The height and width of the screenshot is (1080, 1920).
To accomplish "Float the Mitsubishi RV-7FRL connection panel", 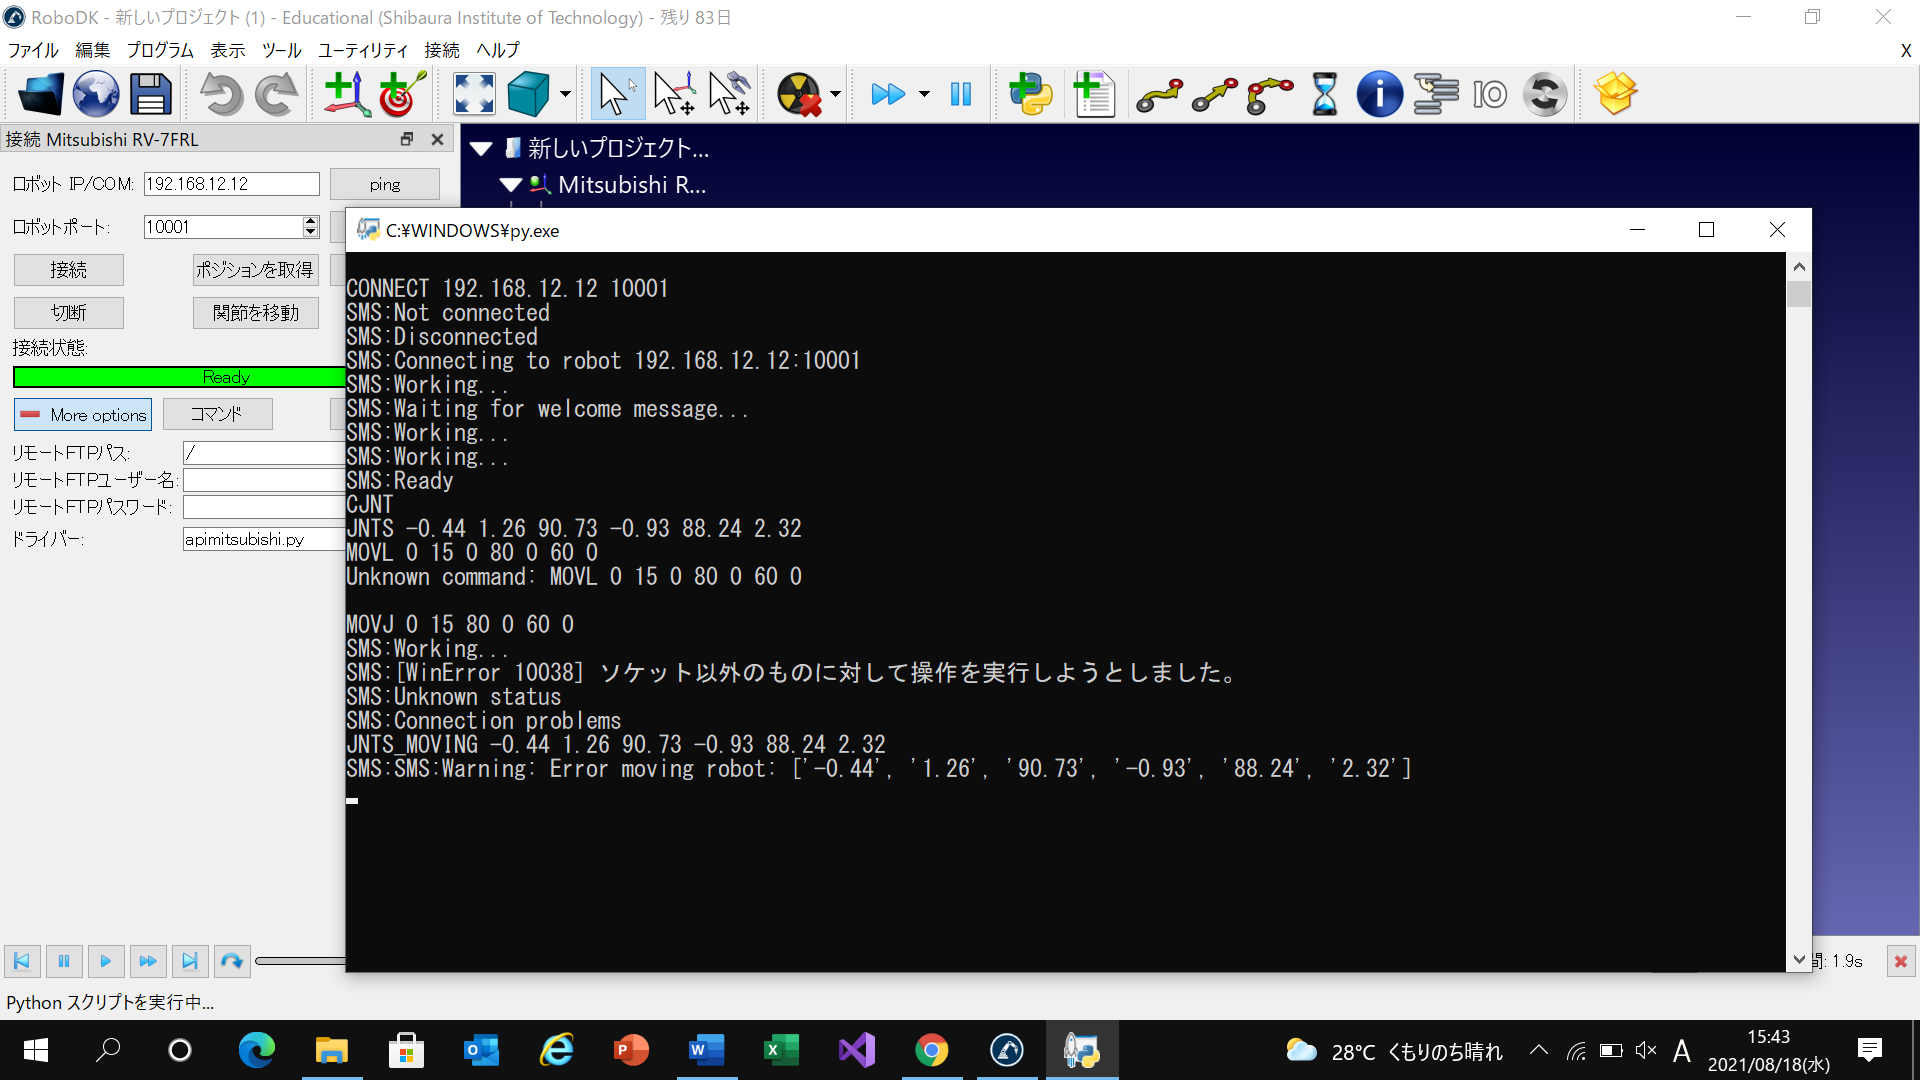I will pos(407,139).
